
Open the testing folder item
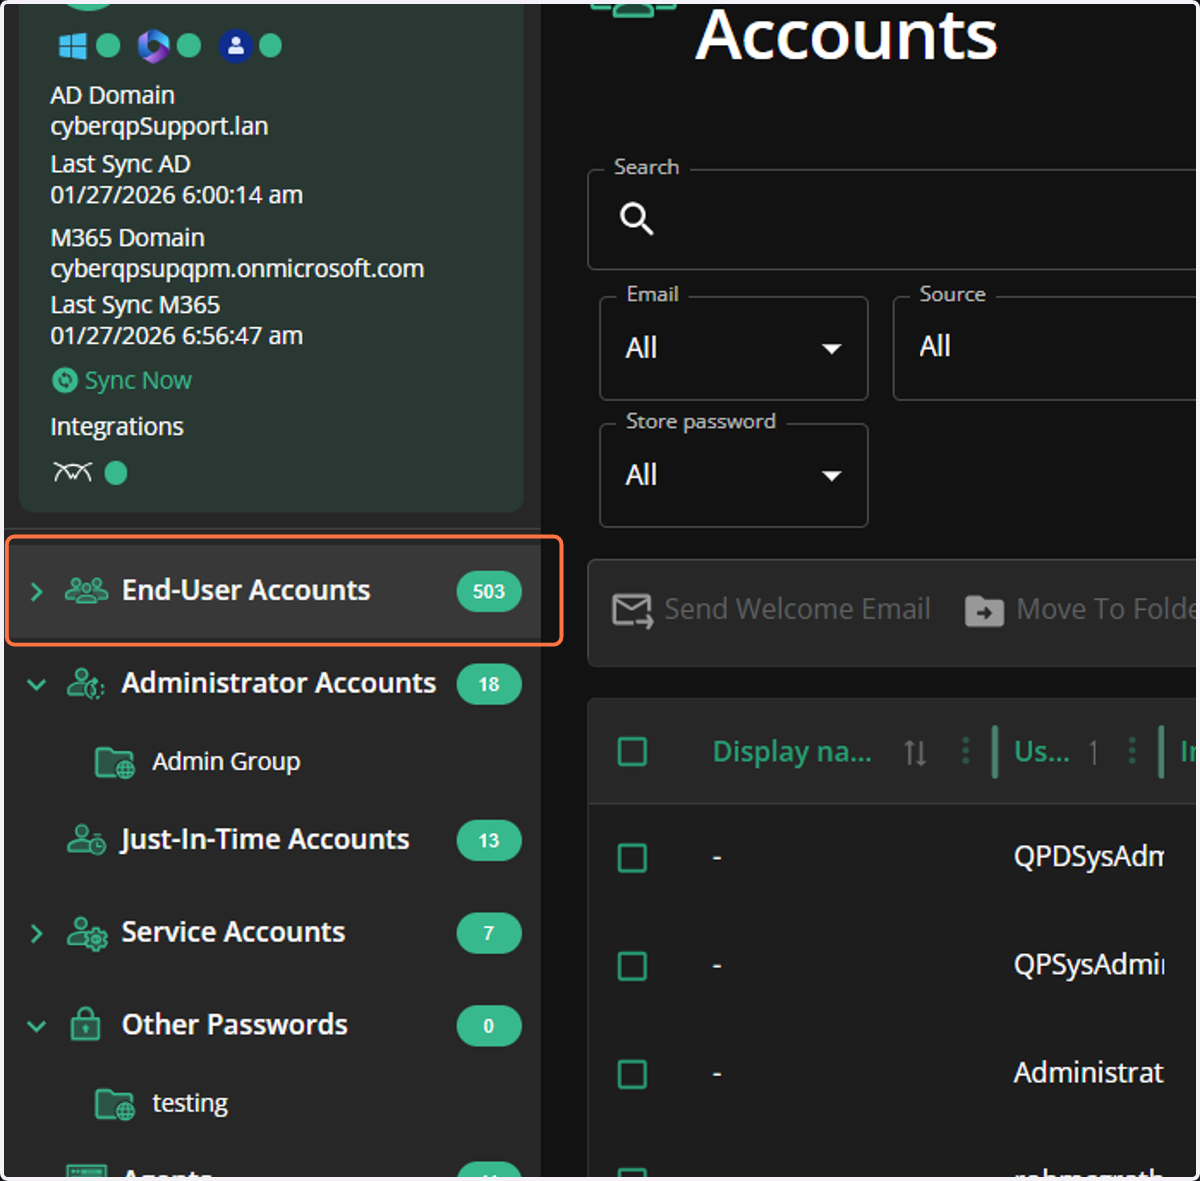[190, 1103]
